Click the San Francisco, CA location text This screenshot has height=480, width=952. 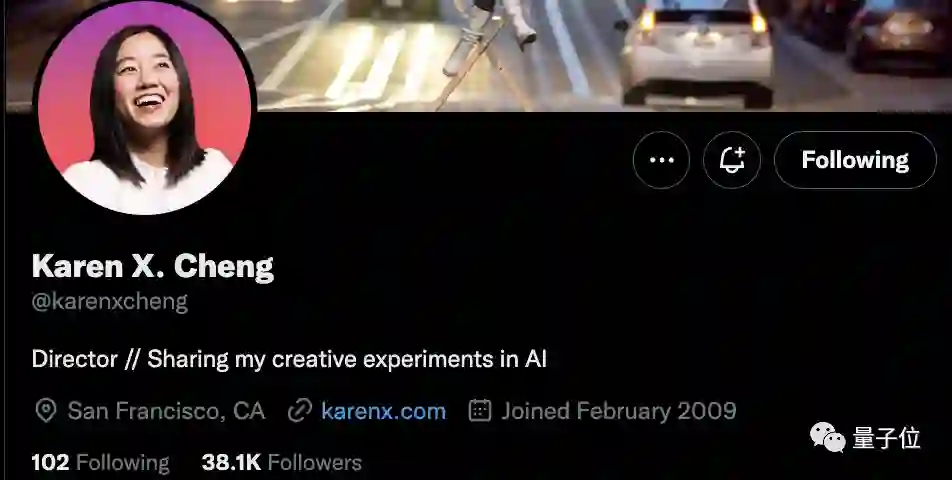pos(166,411)
